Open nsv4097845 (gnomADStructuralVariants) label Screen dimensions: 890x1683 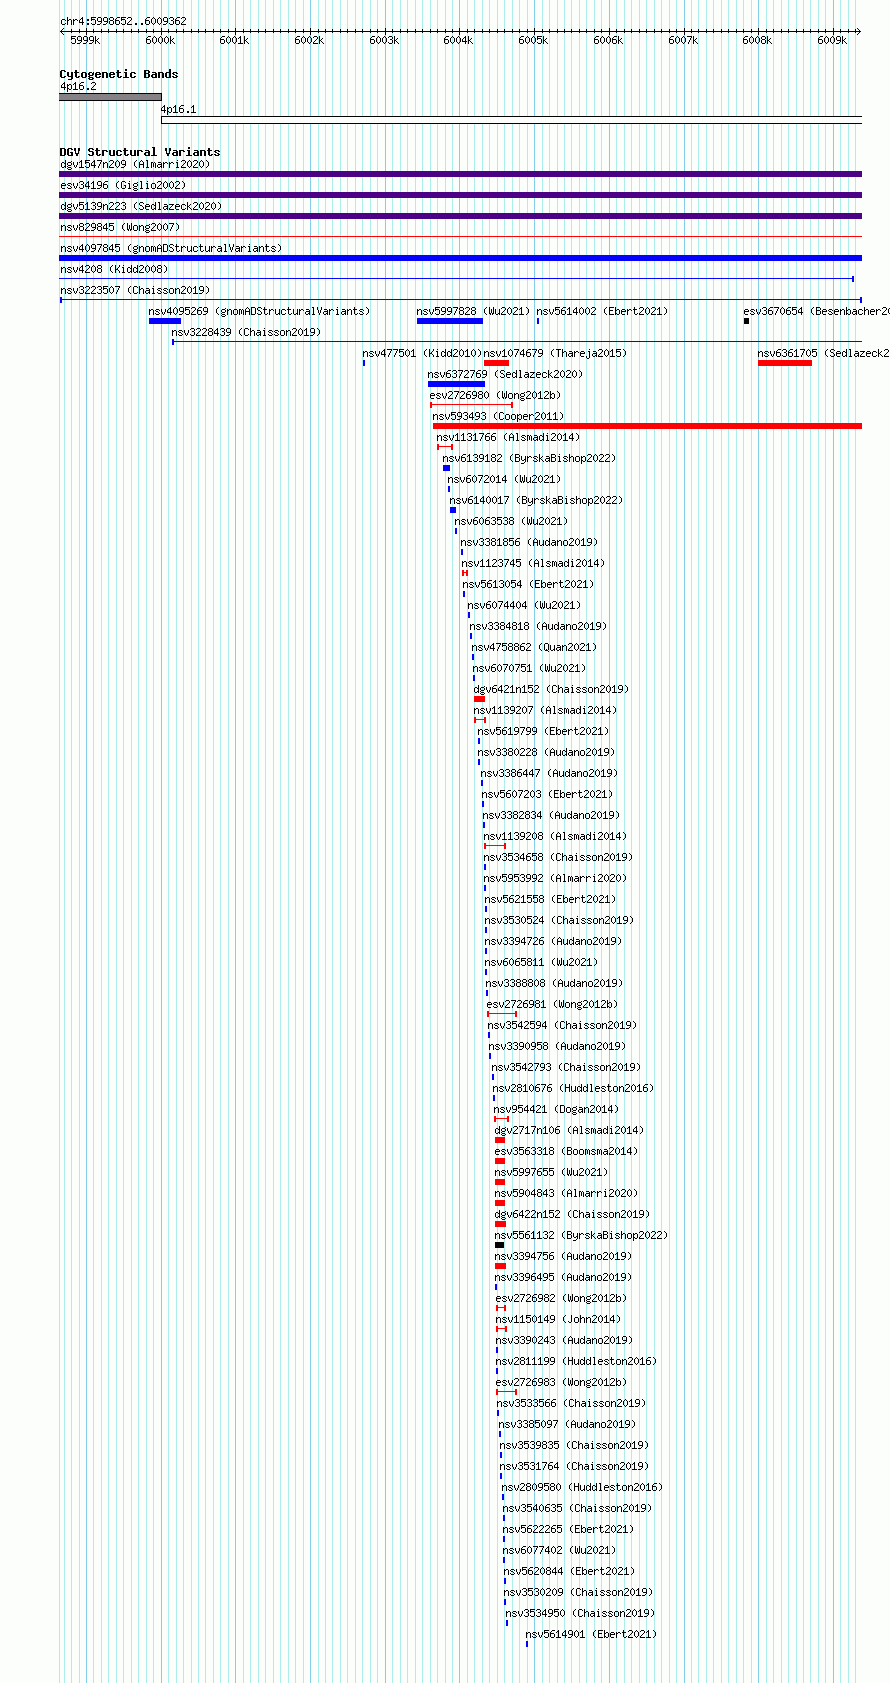(171, 248)
